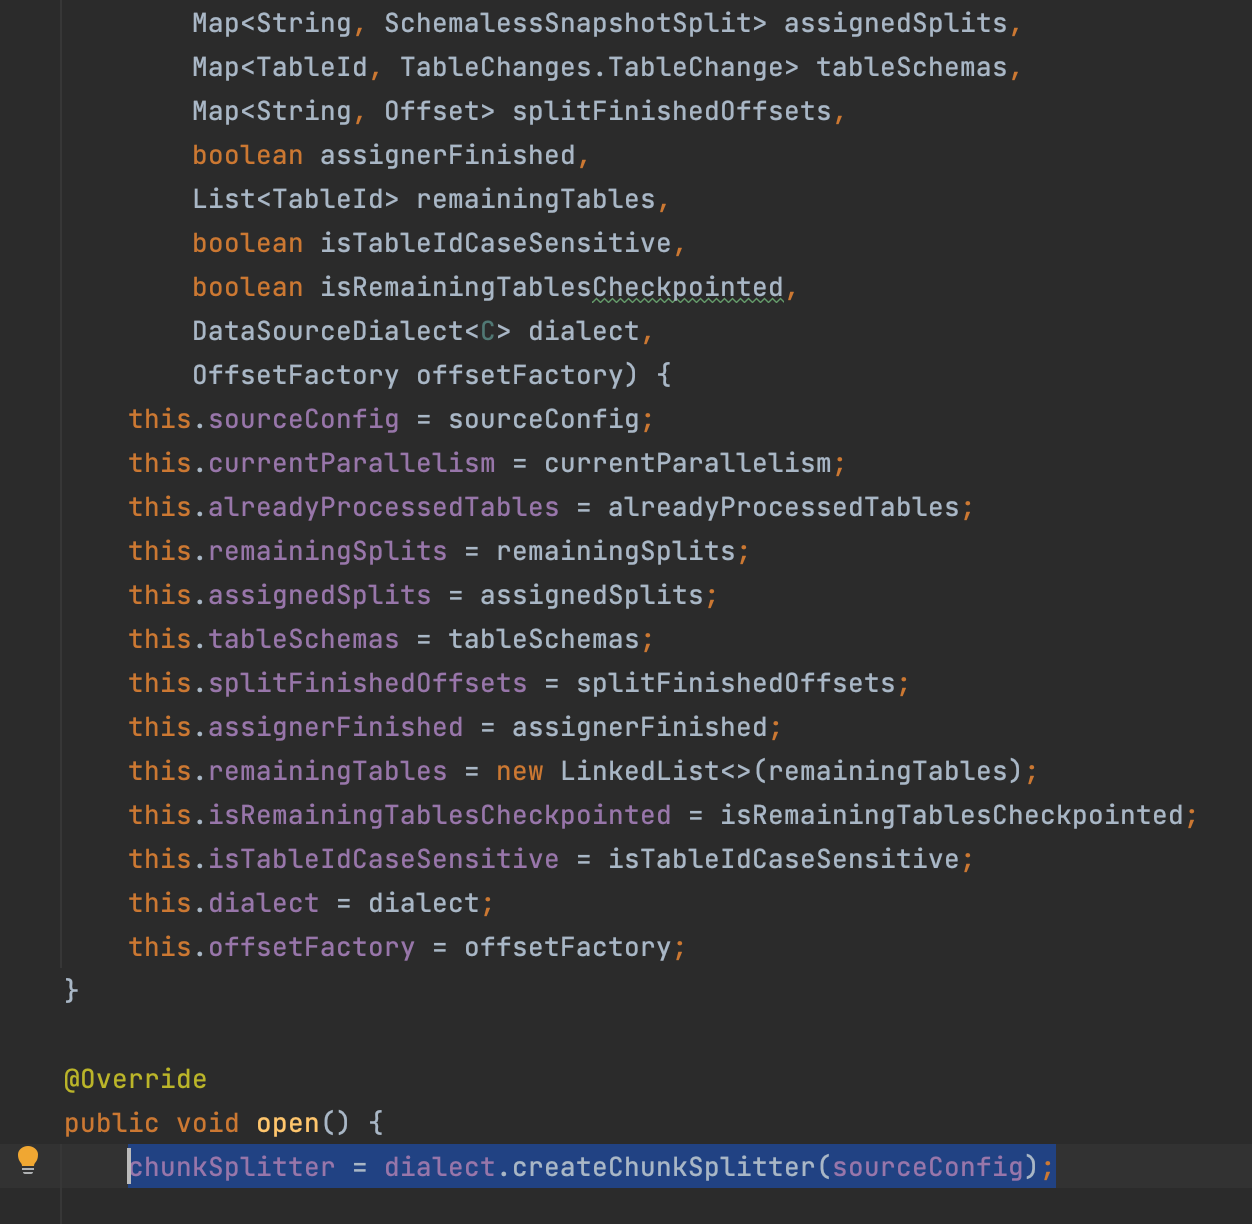Screen dimensions: 1252x1224
Task: Click chunkSplitter in the highlighted line
Action: point(232,1167)
